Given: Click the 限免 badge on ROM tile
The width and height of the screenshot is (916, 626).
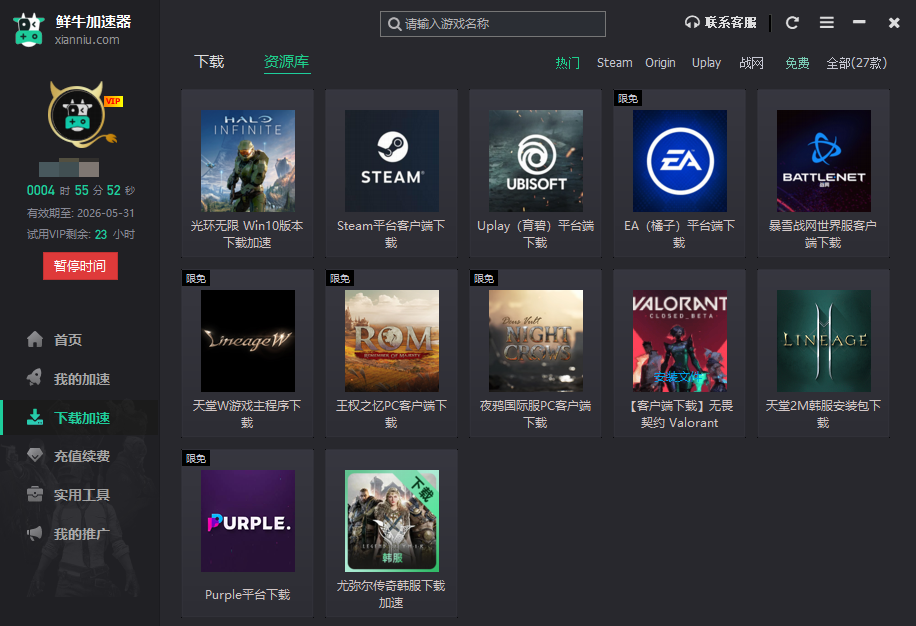Looking at the screenshot, I should click(x=340, y=279).
